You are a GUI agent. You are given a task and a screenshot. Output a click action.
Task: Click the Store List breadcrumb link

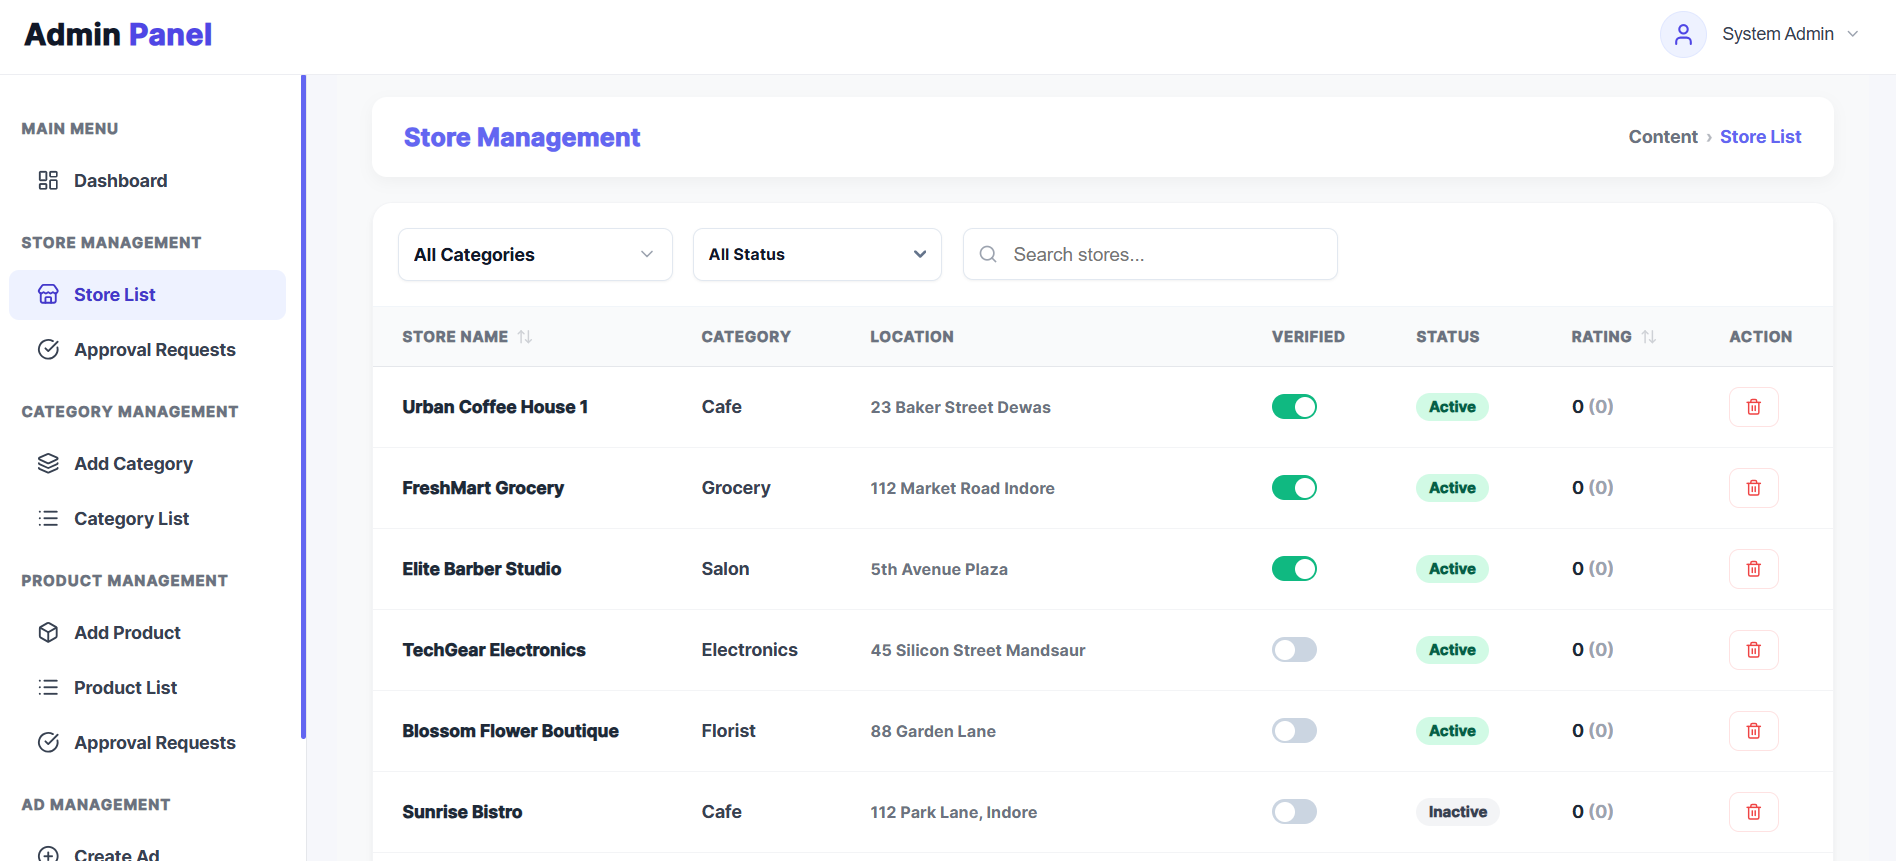click(1760, 137)
